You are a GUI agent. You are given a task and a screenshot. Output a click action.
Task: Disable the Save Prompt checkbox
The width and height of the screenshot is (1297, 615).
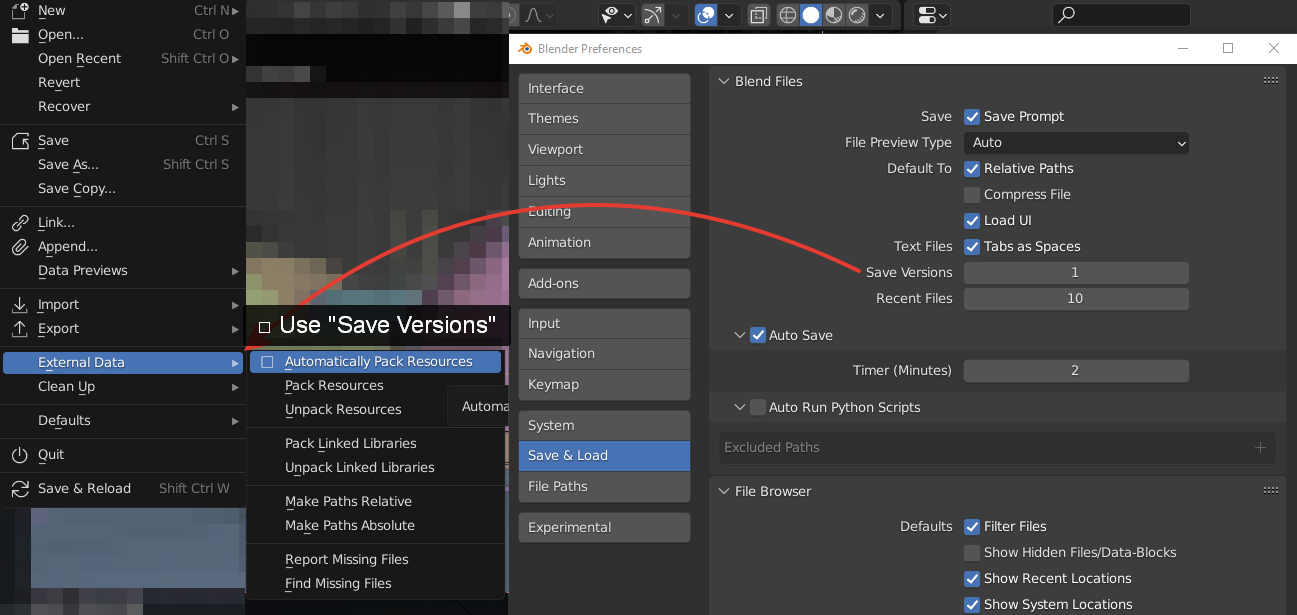972,116
